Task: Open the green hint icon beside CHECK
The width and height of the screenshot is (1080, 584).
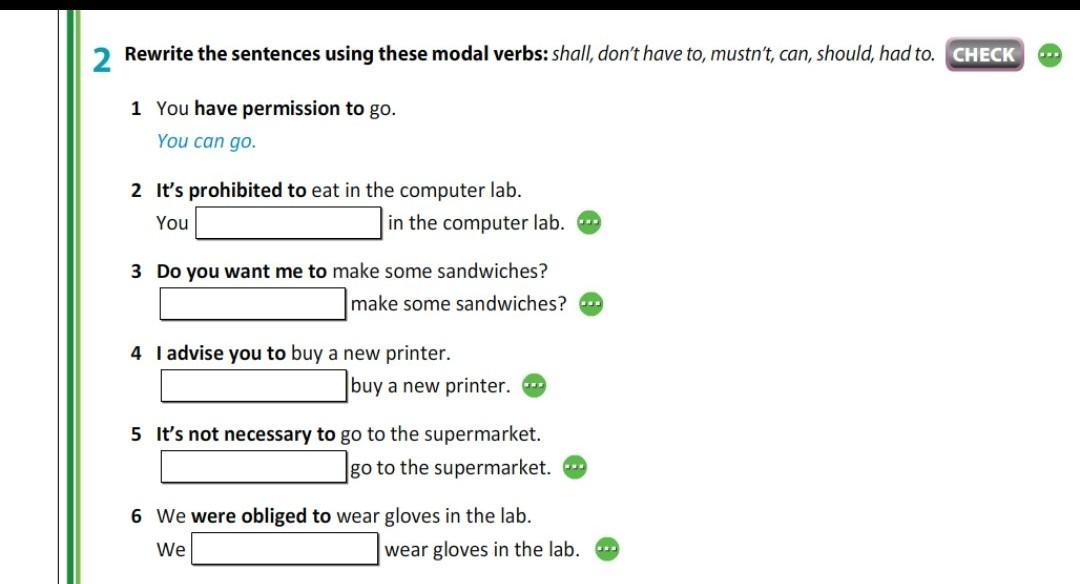Action: point(1049,55)
